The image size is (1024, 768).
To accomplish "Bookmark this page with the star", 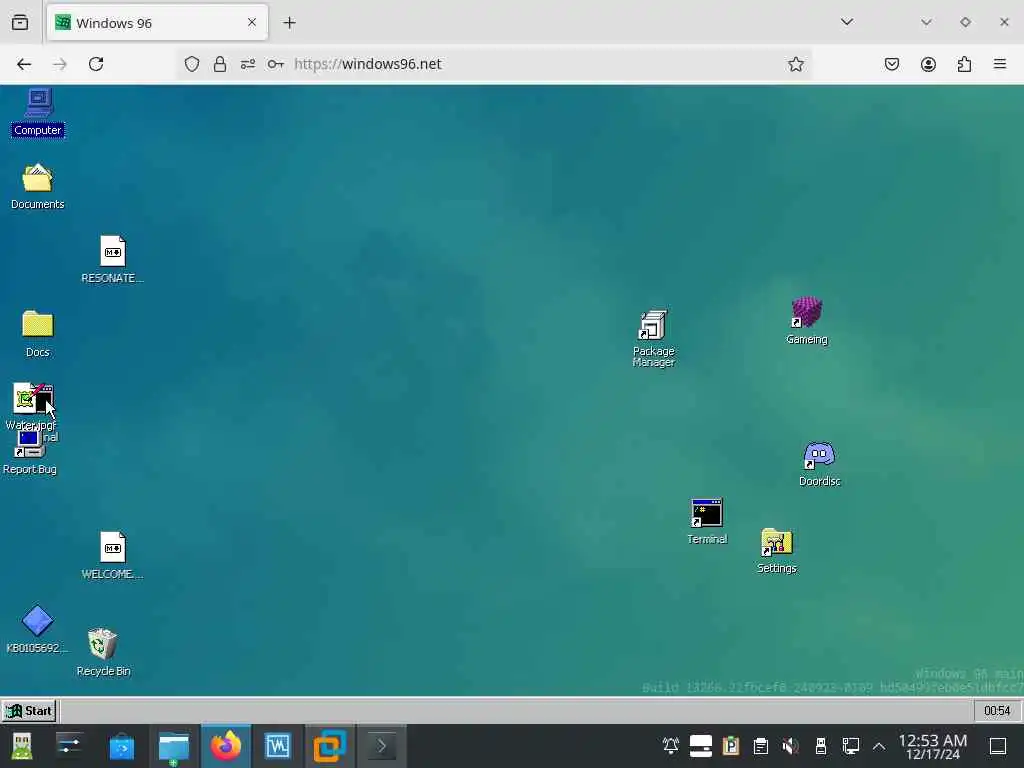I will (x=795, y=64).
